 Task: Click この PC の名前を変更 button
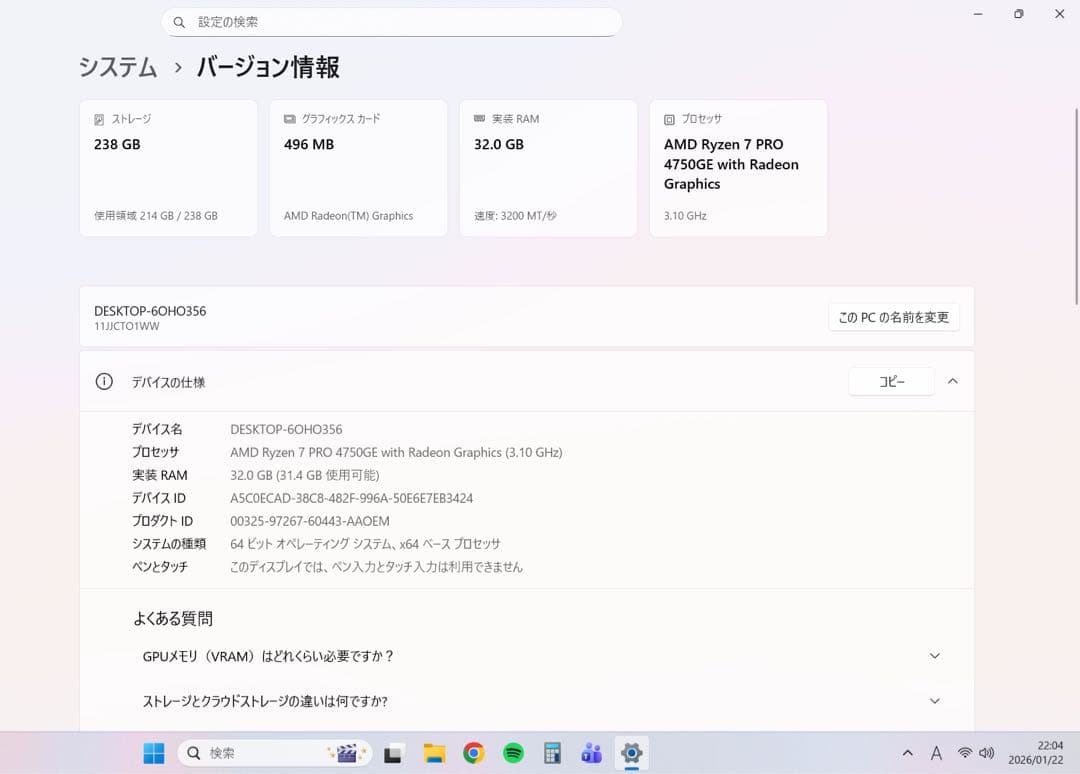[893, 317]
